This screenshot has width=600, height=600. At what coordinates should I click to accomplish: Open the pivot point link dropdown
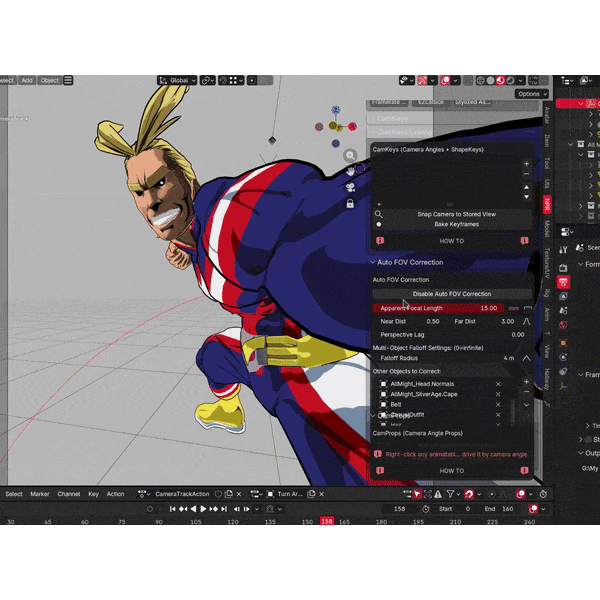[208, 80]
